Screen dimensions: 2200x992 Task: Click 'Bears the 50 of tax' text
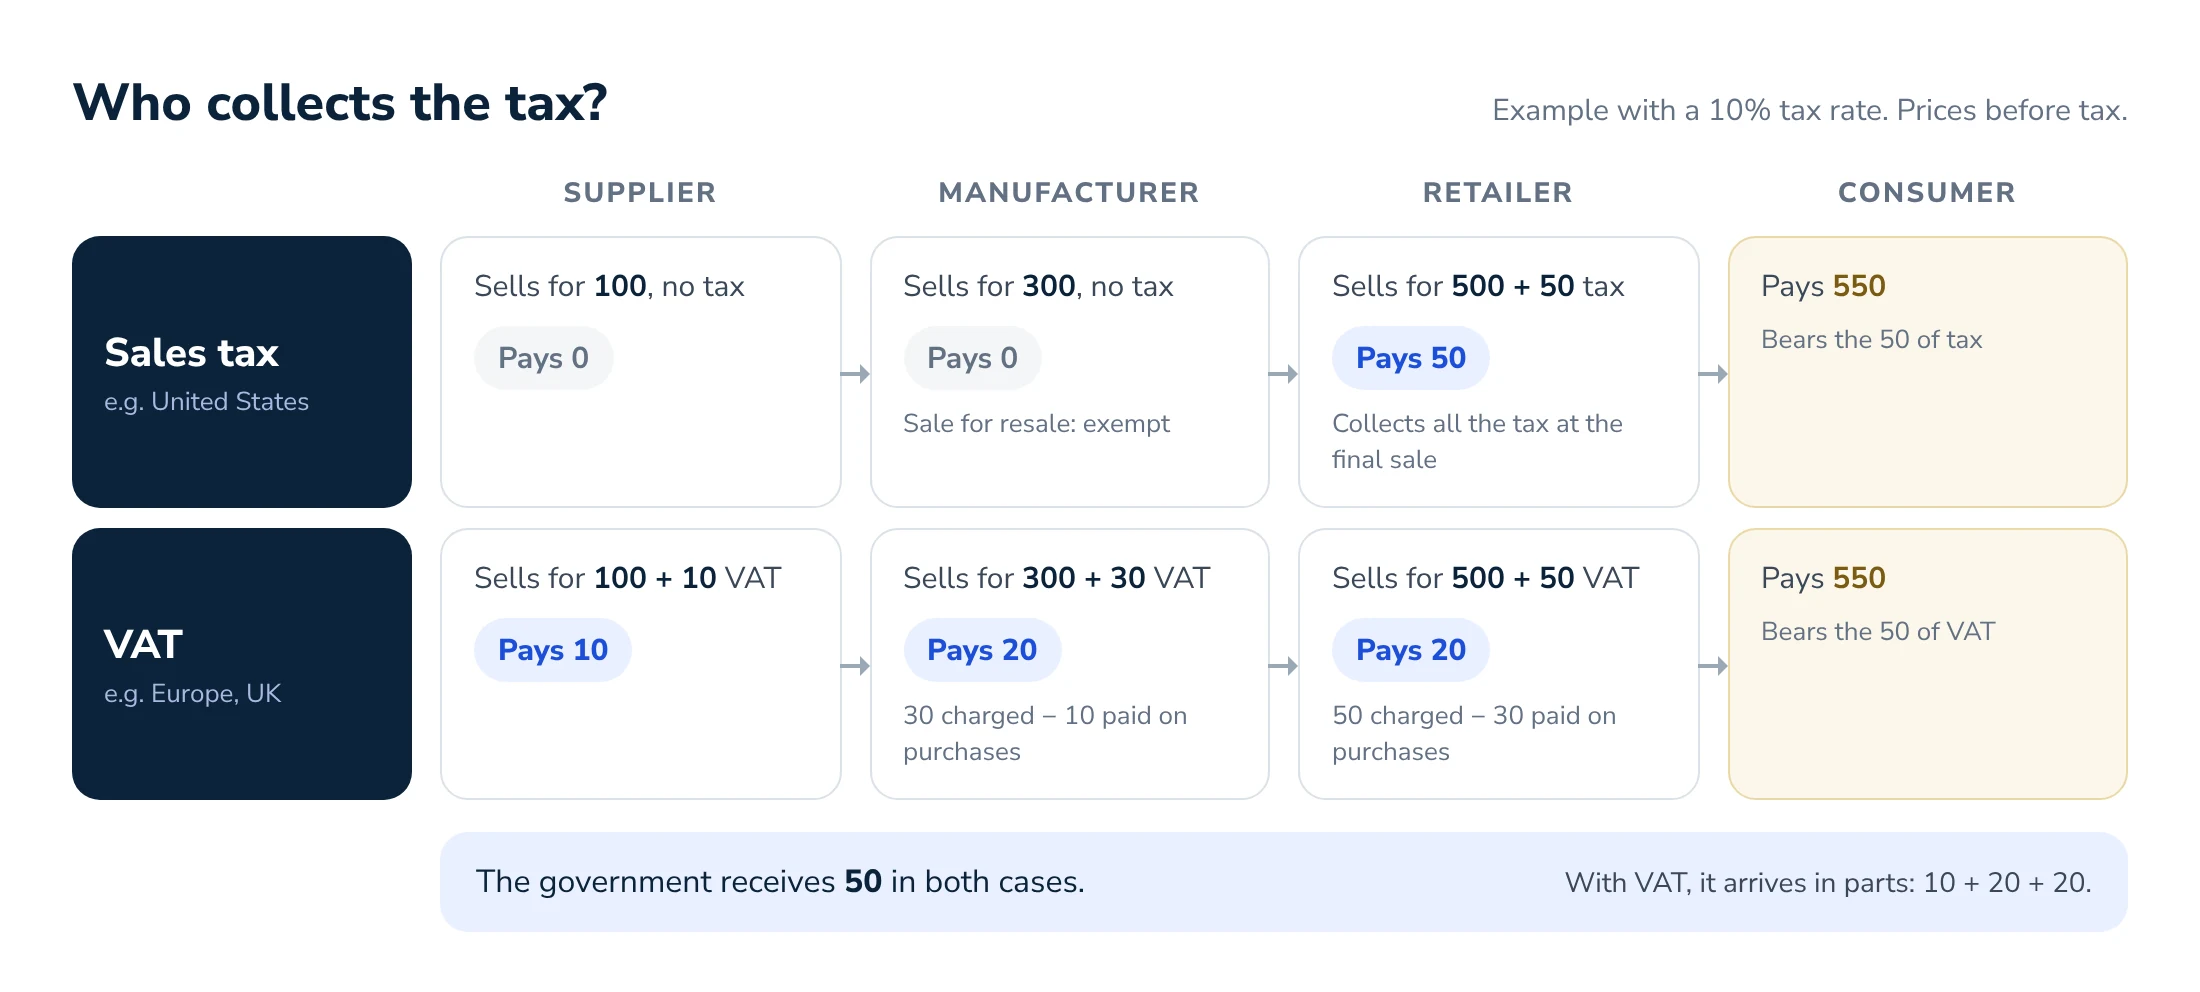(1872, 340)
